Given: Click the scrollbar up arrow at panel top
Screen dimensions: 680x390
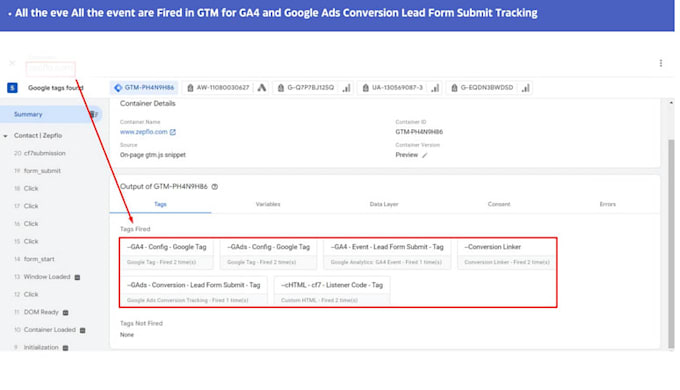Looking at the screenshot, I should point(671,103).
